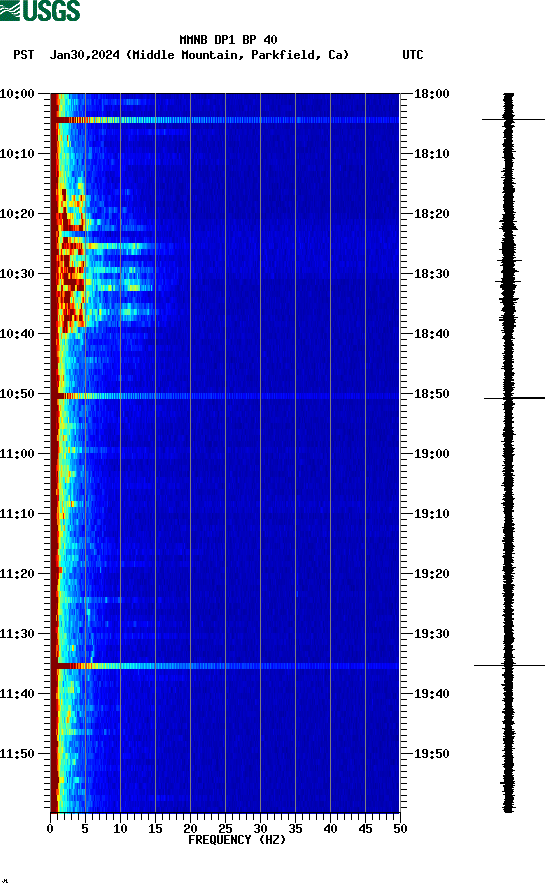
Task: Click the '18:10' UTC time label
Action: pos(432,154)
